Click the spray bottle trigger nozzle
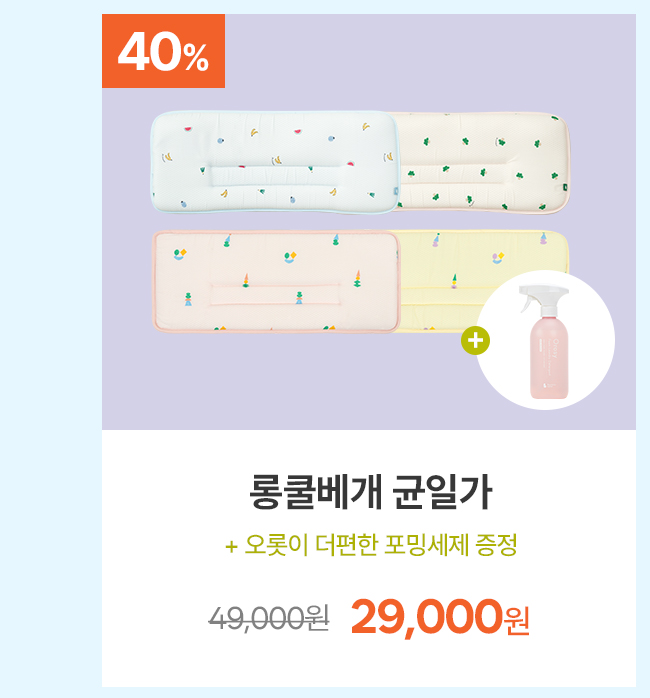Screen dimensions: 650x698 tap(539, 296)
